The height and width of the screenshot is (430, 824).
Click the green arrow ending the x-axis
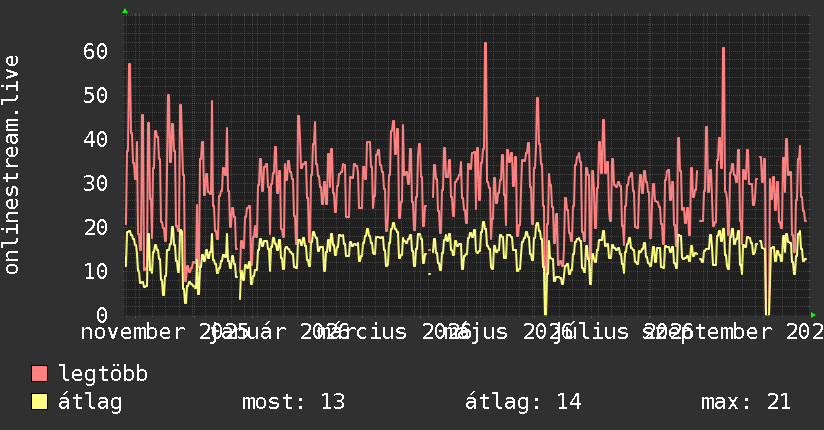click(813, 315)
